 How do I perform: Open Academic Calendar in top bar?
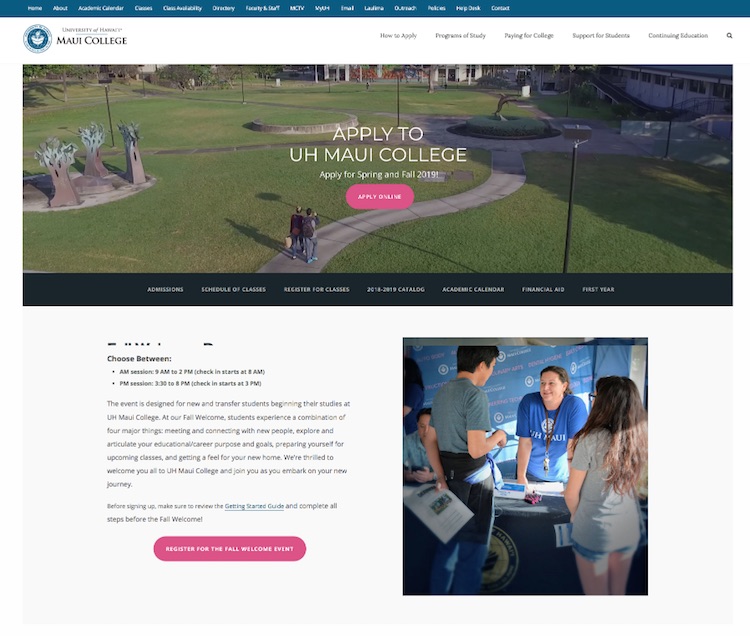[101, 8]
